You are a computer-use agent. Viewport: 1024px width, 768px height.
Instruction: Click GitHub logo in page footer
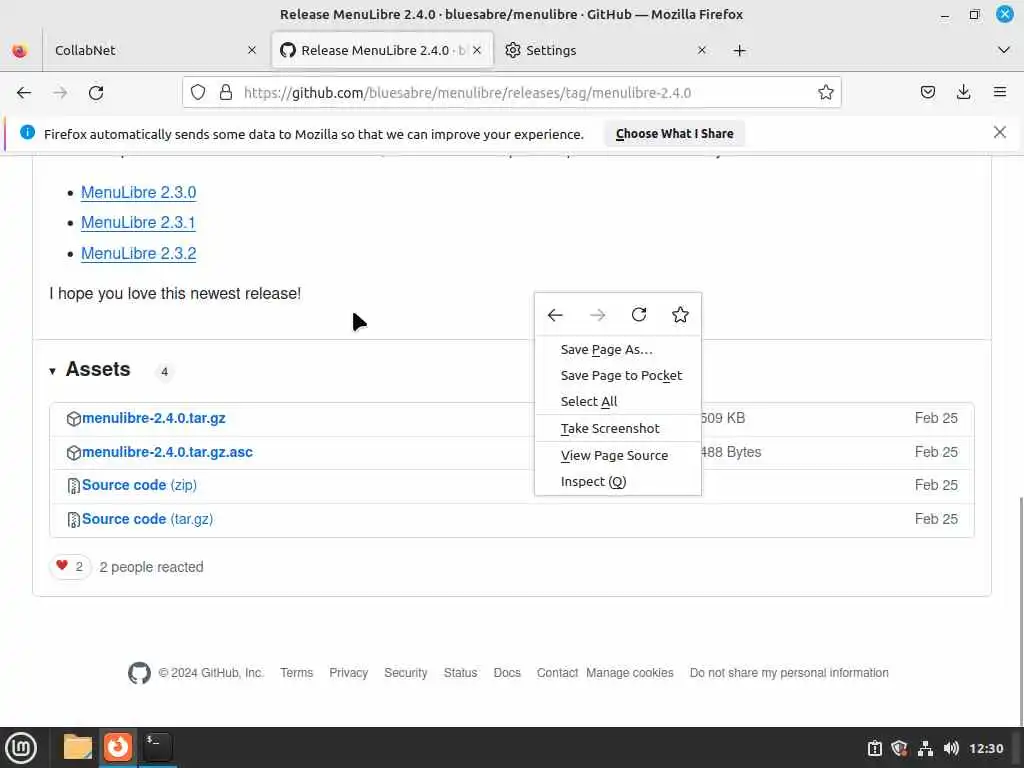point(139,673)
